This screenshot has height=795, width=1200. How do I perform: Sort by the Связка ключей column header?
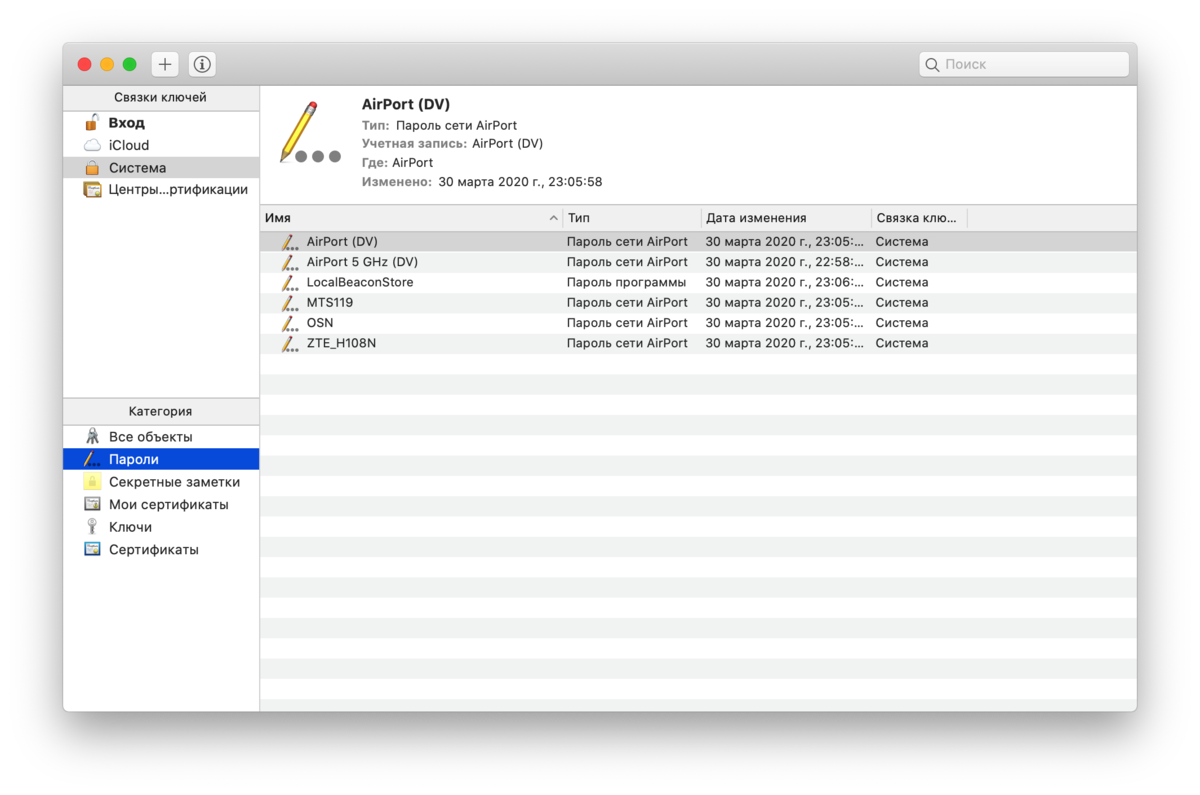click(919, 218)
